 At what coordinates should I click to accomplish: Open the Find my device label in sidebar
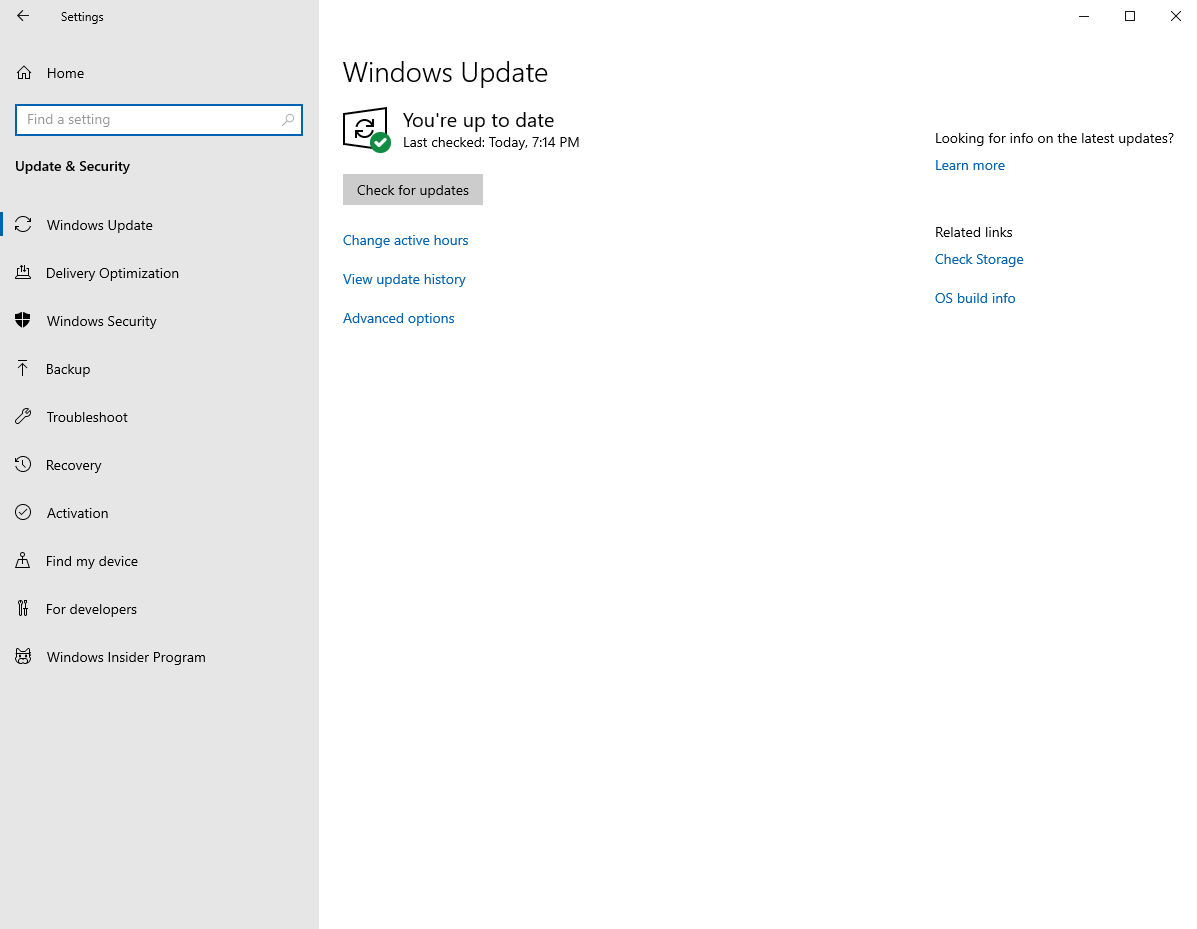tap(92, 561)
